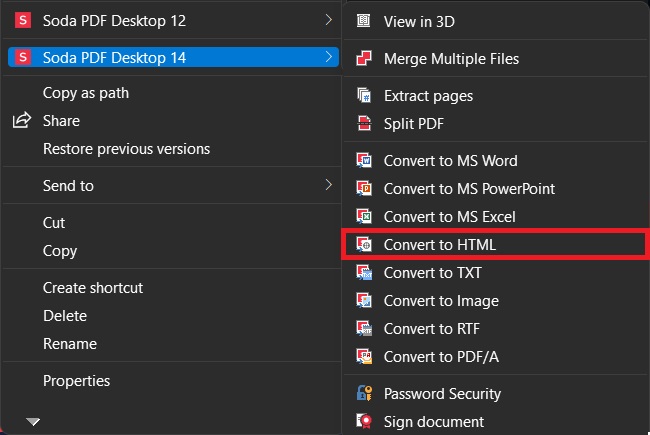Select Copy as path
This screenshot has width=650, height=435.
pyautogui.click(x=86, y=93)
